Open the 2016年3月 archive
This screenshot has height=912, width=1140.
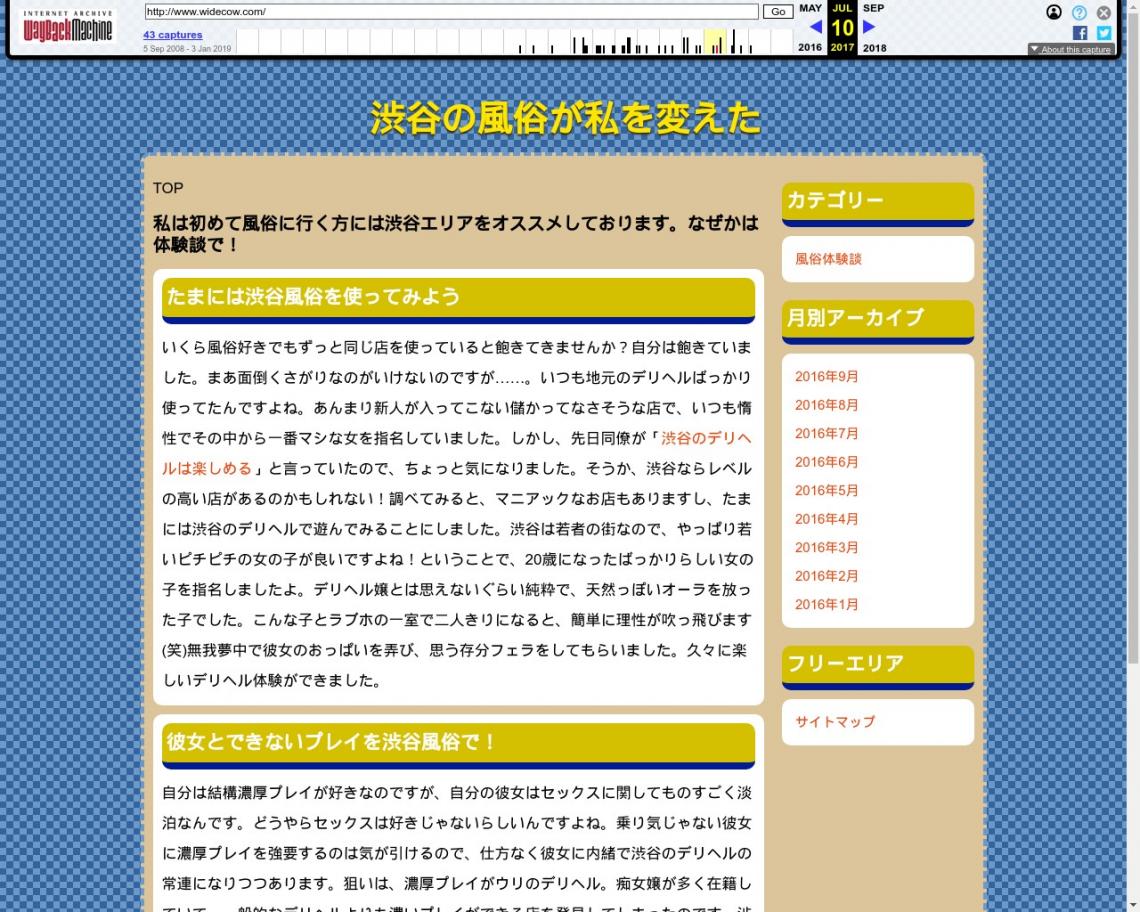coord(827,548)
